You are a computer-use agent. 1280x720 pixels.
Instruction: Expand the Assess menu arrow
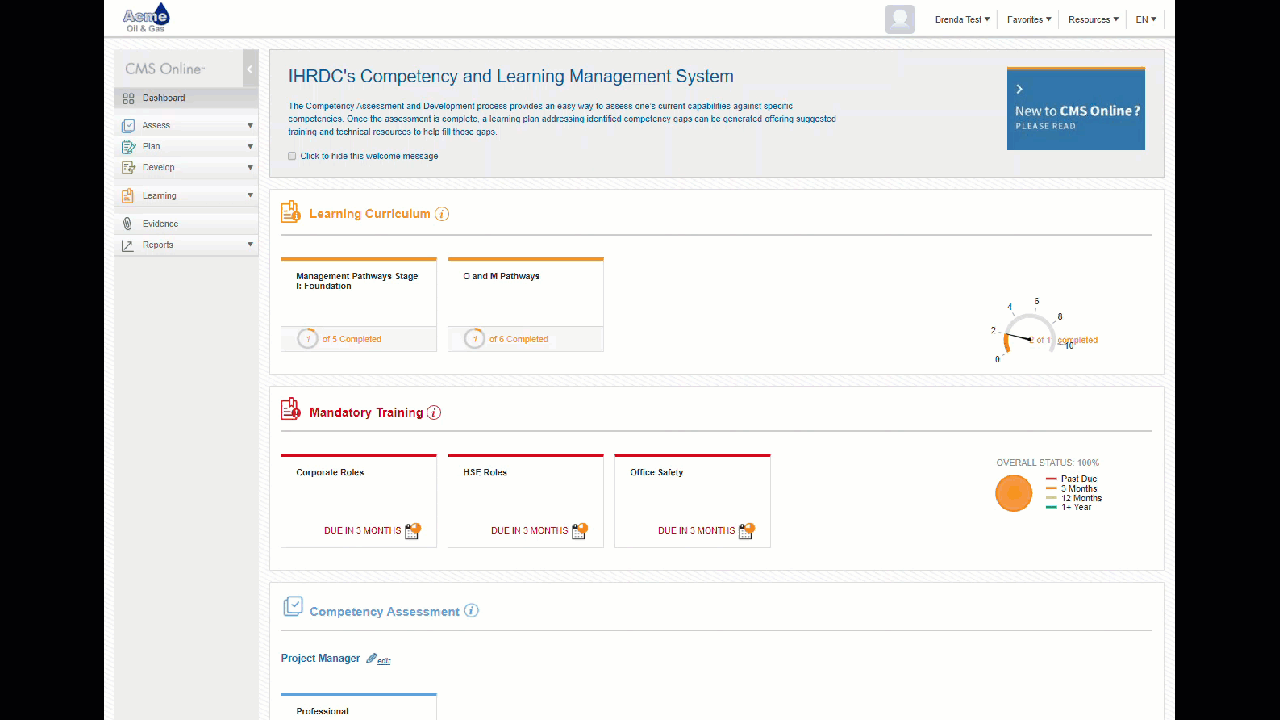(x=250, y=126)
